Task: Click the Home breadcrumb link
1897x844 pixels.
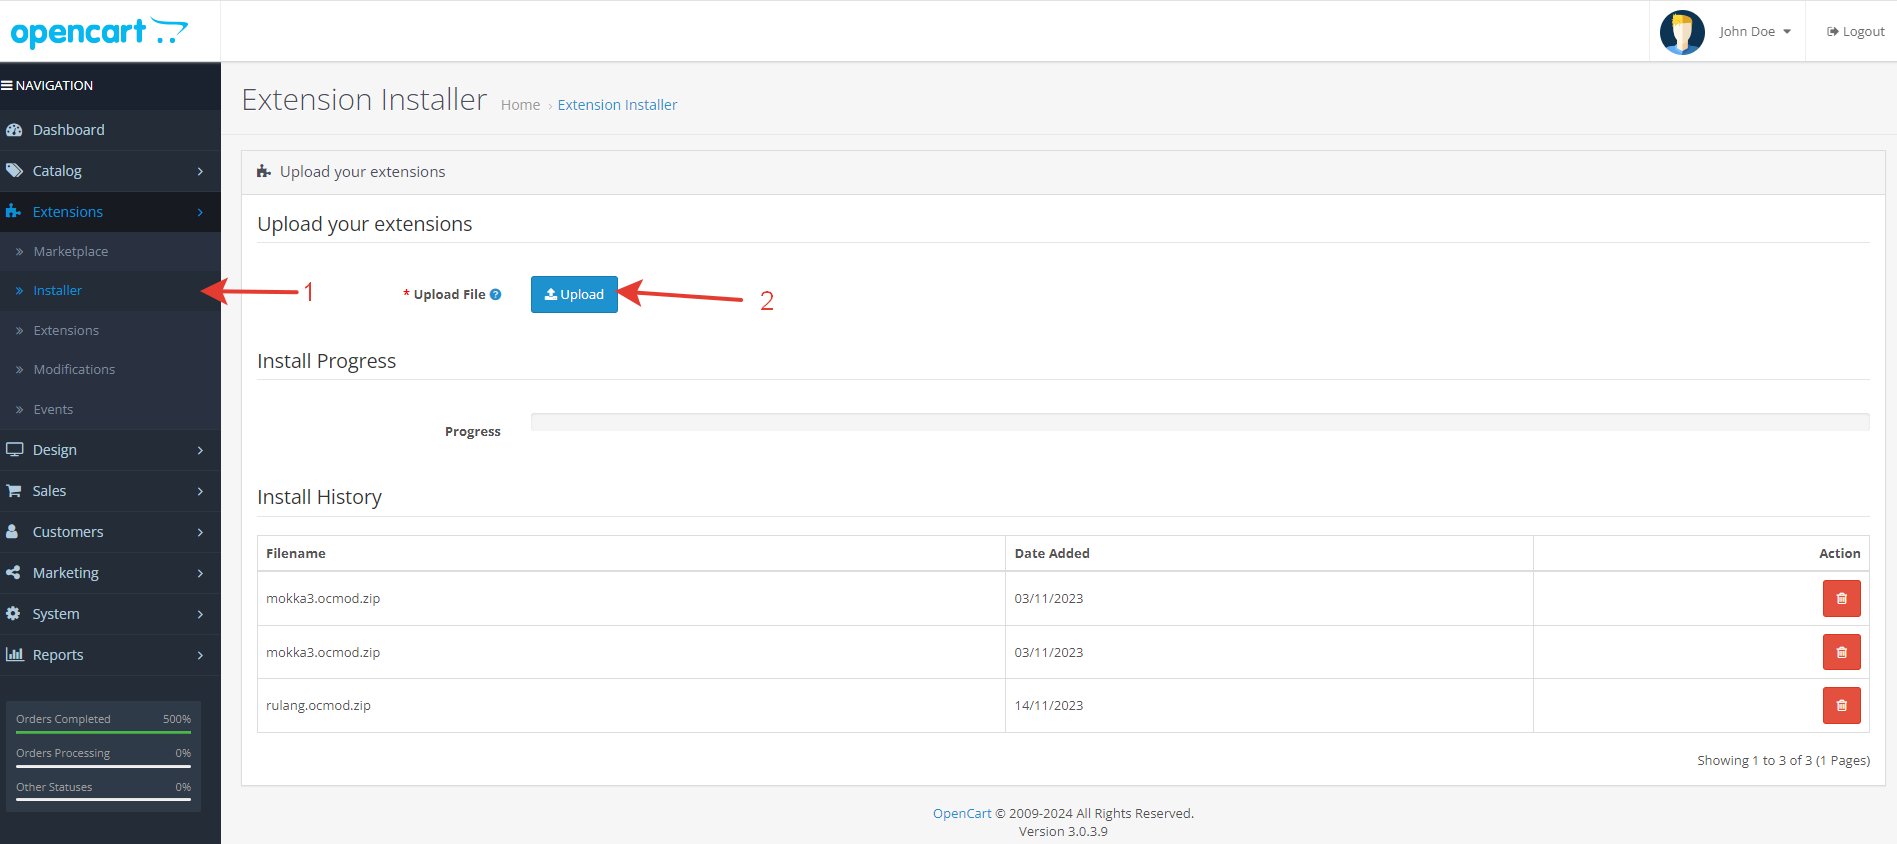Action: click(x=520, y=105)
